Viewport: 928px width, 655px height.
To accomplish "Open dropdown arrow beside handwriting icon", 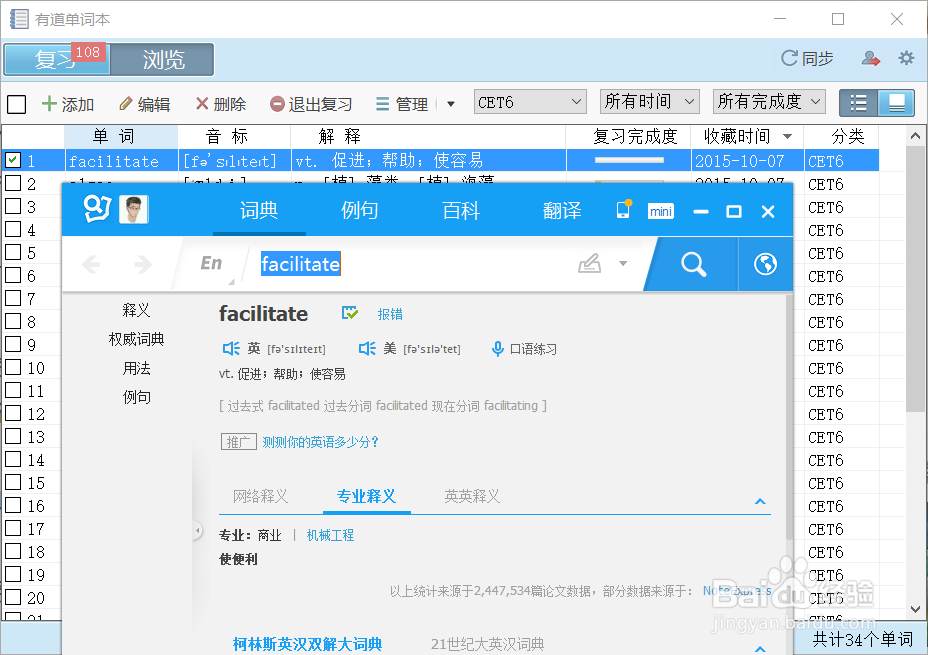I will pos(623,263).
